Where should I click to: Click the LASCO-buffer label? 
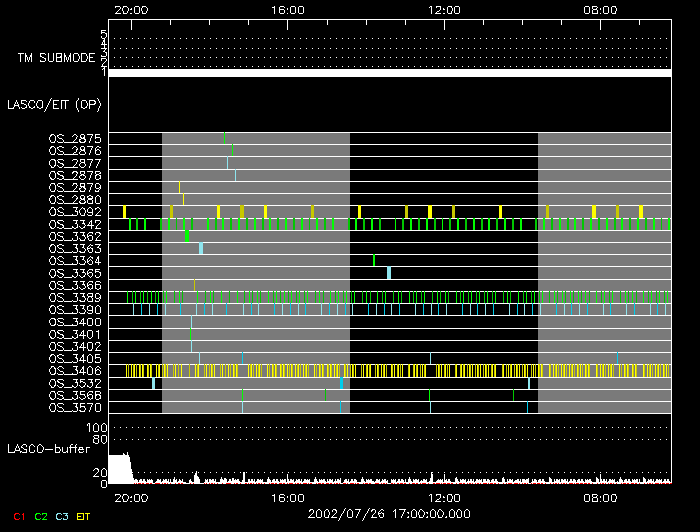click(x=49, y=449)
